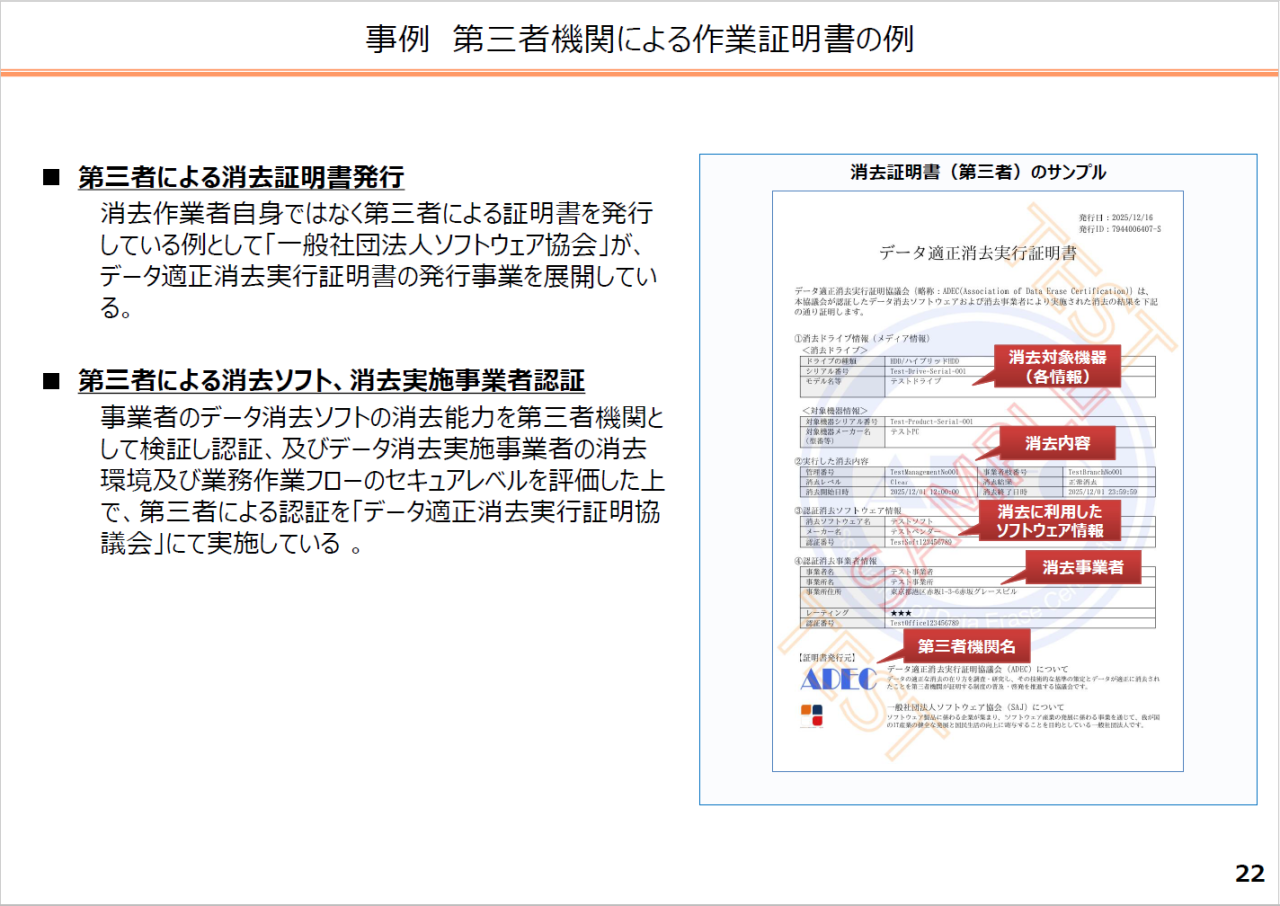Click the issue ID 発行ID：7944006407-5
This screenshot has width=1280, height=906.
click(x=1119, y=229)
